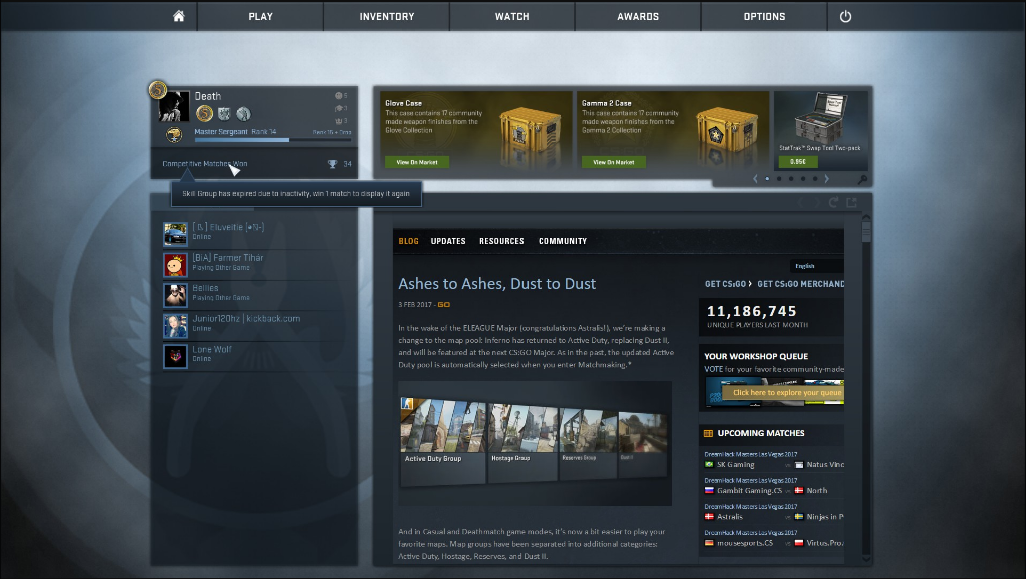Open the INVENTORY menu

coord(387,16)
